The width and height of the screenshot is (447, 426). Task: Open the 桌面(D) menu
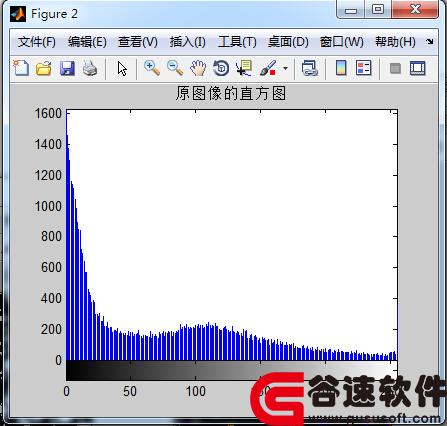[x=288, y=42]
